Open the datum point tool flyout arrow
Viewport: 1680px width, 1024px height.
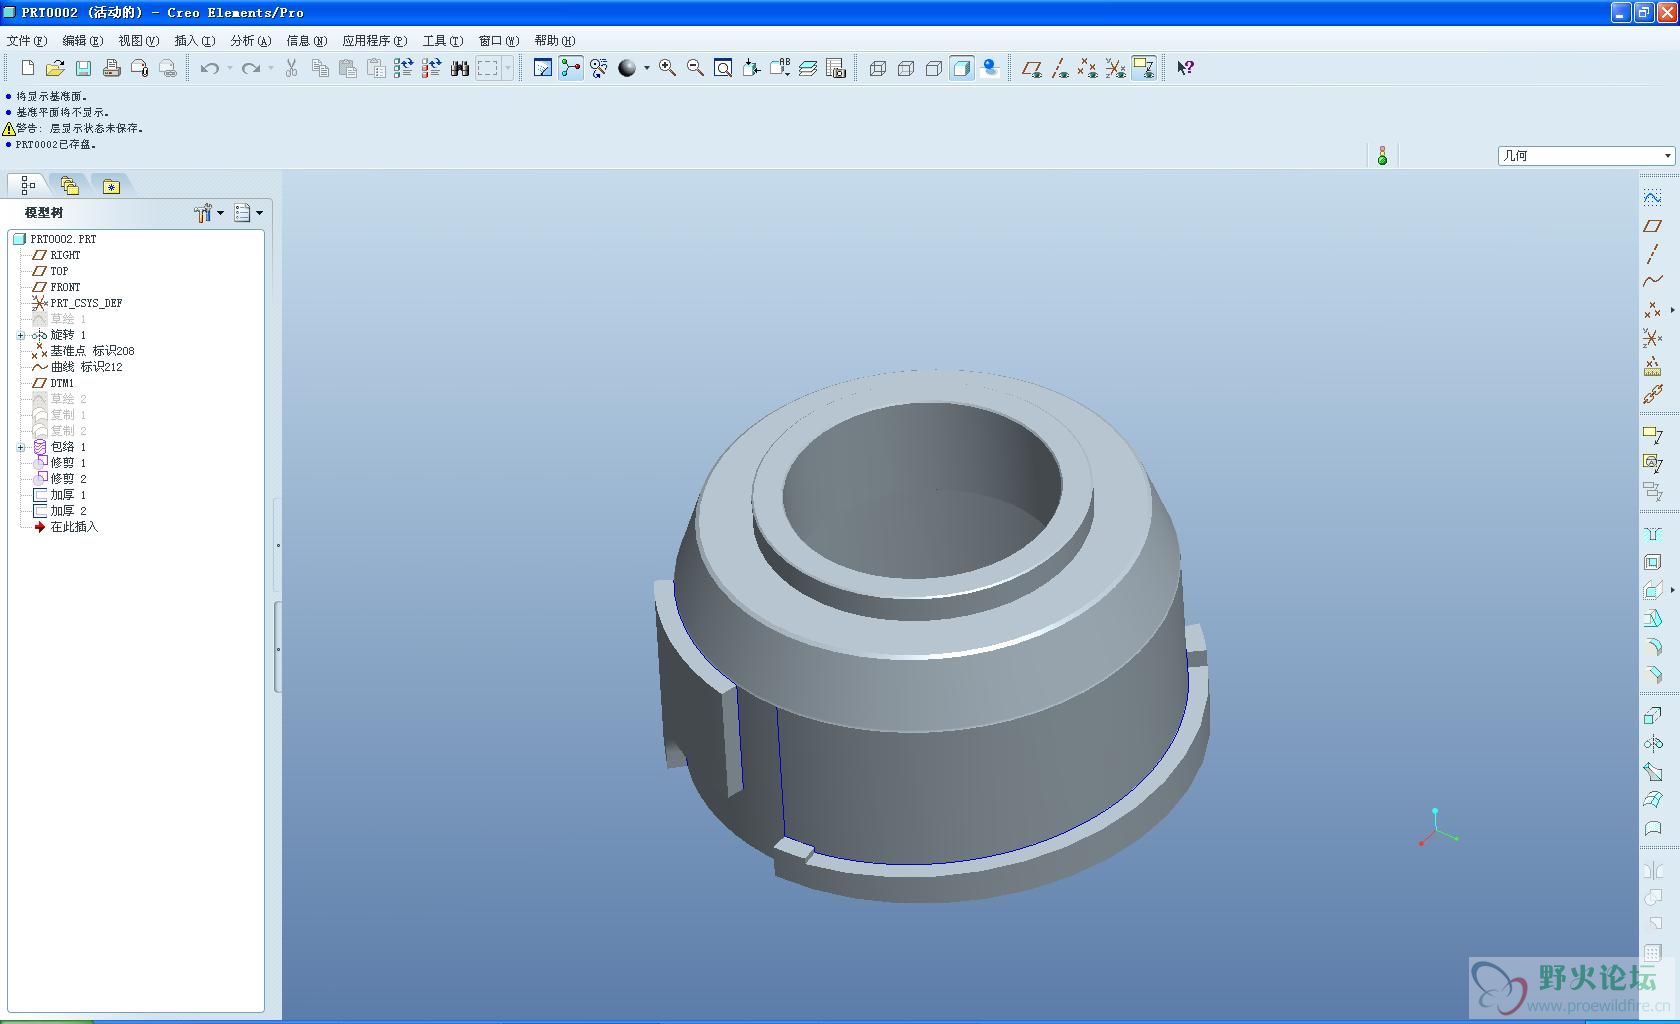[1672, 310]
